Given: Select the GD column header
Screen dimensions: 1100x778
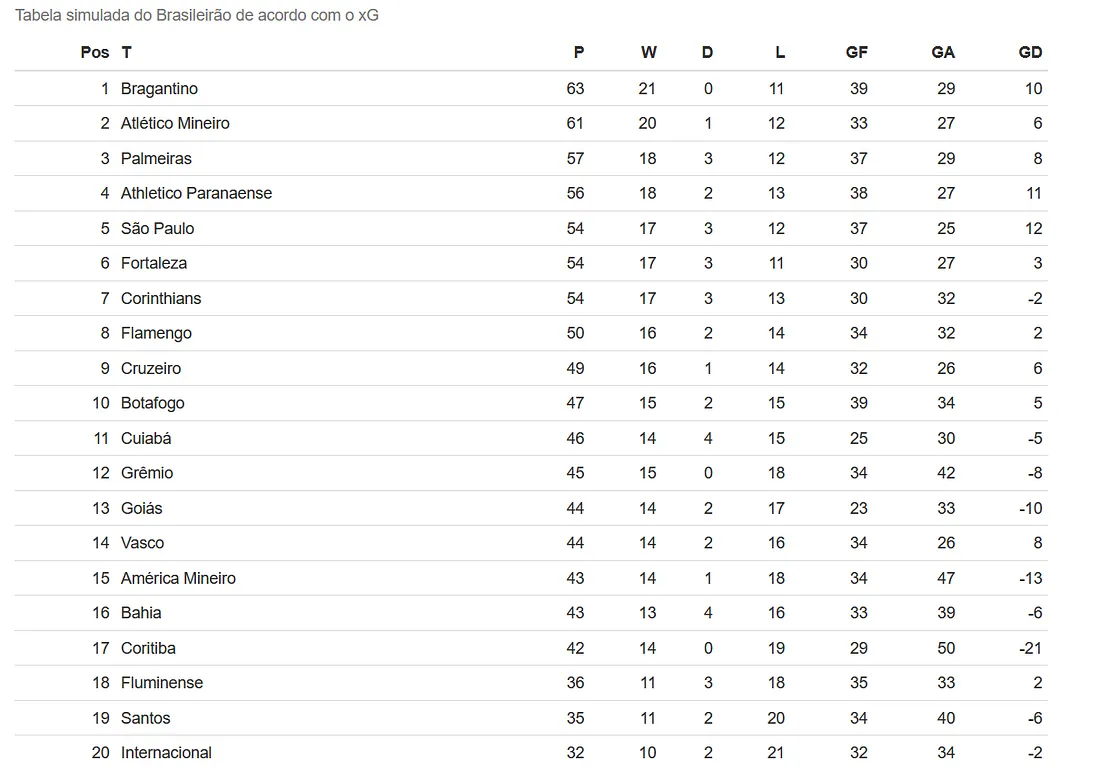Looking at the screenshot, I should [1030, 52].
